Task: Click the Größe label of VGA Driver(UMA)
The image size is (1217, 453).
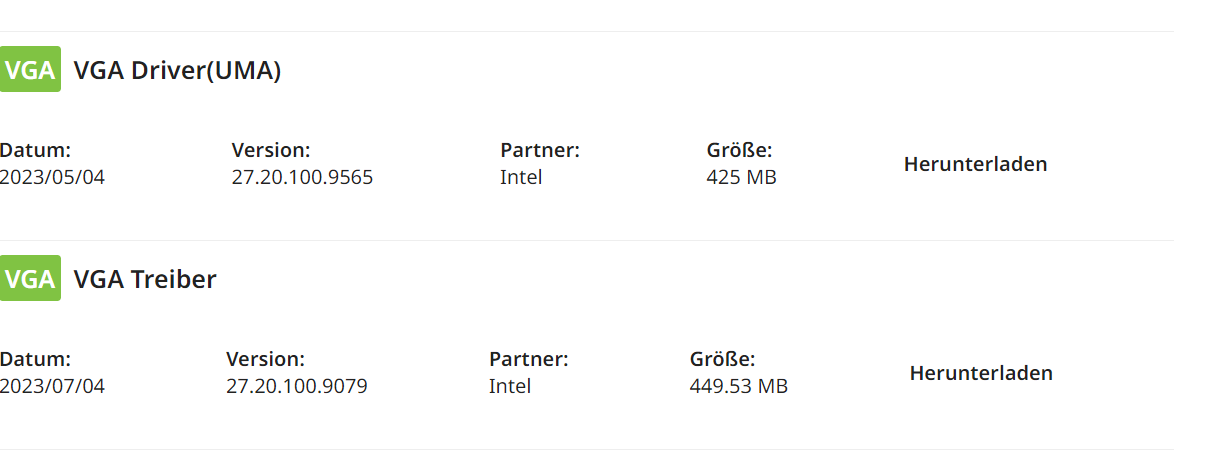Action: click(x=739, y=151)
